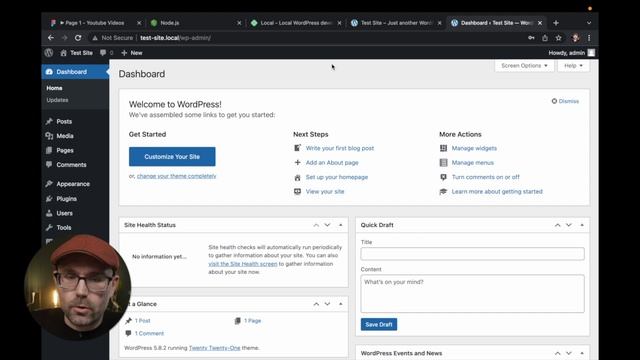This screenshot has width=640, height=360.
Task: Select Dashboard in sidebar
Action: (75, 72)
